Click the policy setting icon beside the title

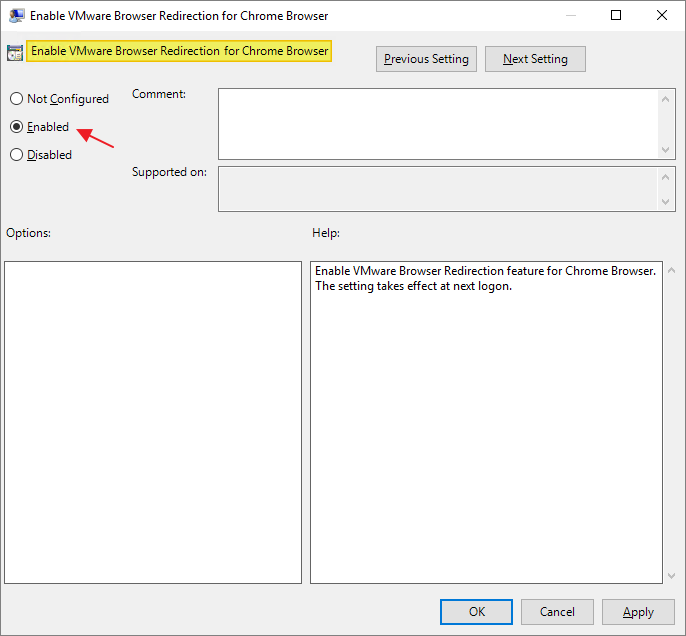point(15,52)
